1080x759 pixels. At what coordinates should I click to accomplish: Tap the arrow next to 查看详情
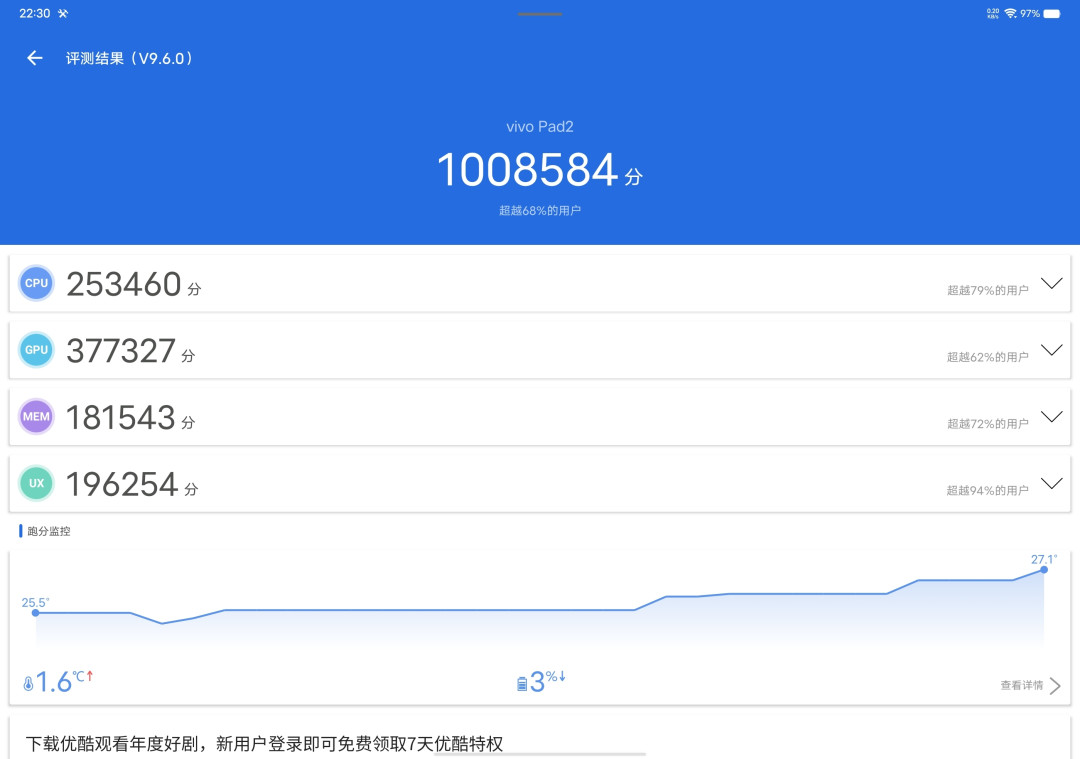(x=1055, y=685)
